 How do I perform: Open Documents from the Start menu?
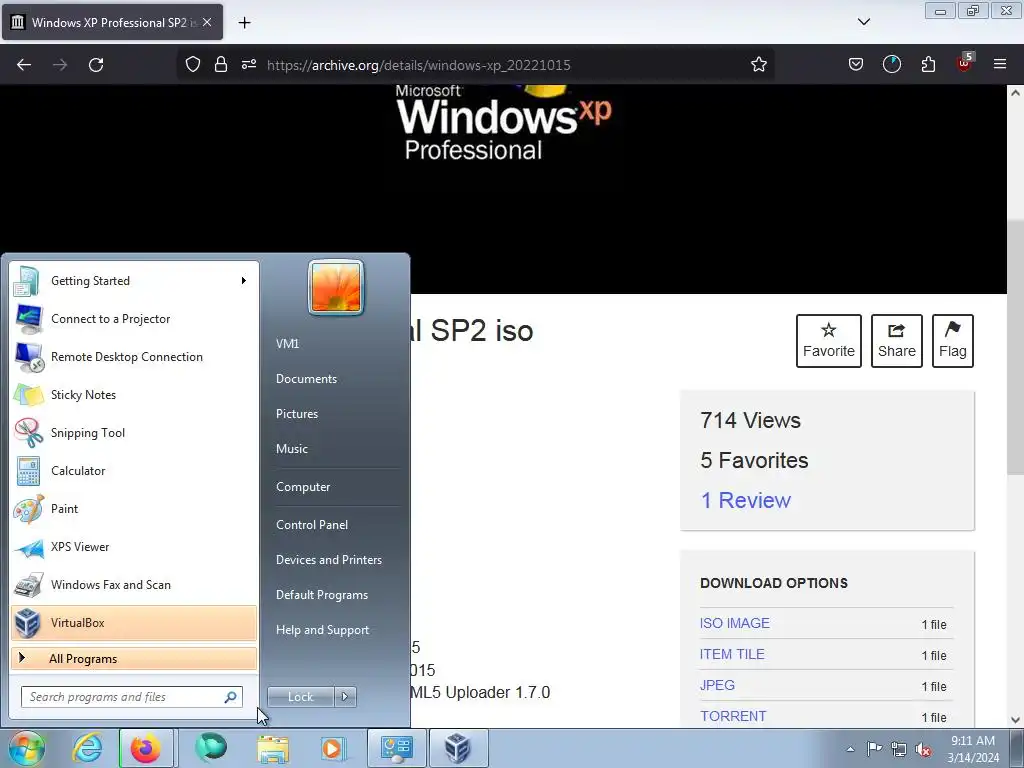pos(306,379)
